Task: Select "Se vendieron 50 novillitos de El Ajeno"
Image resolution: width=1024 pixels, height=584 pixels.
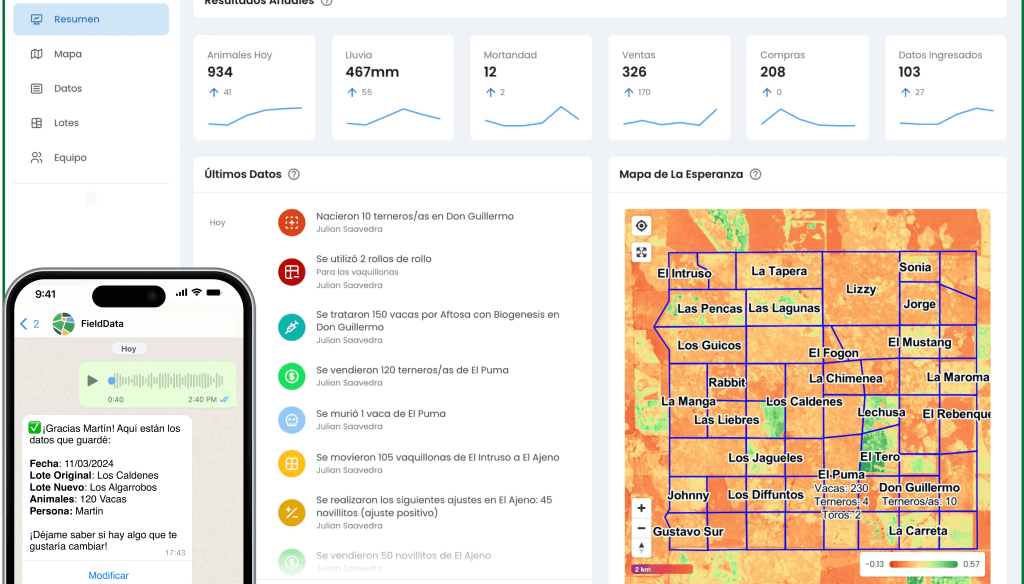Action: click(x=404, y=555)
